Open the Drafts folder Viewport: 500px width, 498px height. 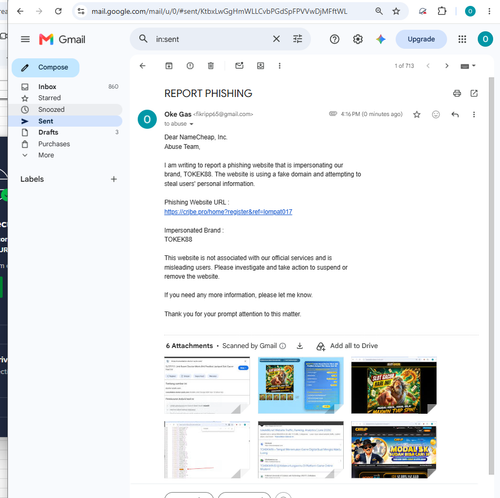[65, 132]
